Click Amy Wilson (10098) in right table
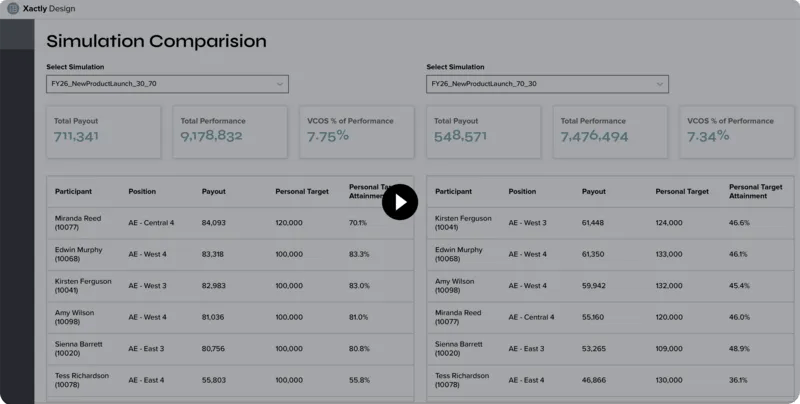 (455, 286)
